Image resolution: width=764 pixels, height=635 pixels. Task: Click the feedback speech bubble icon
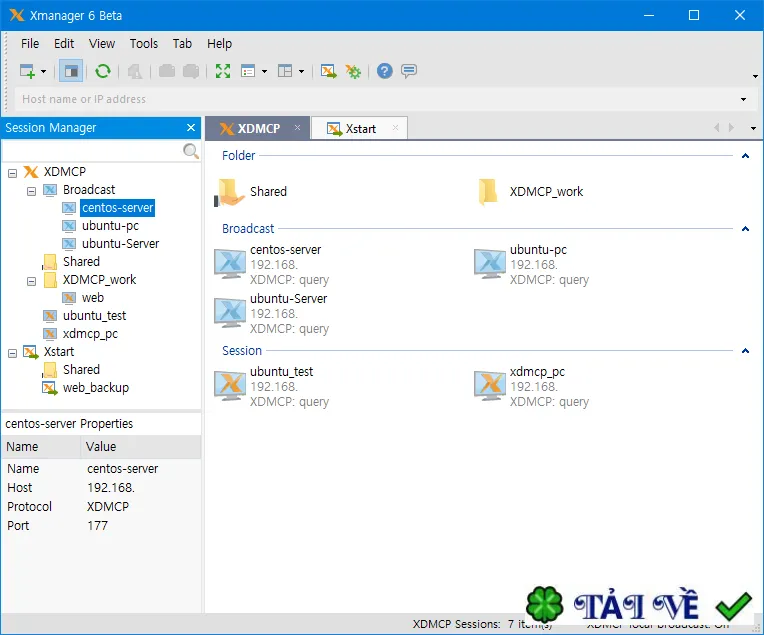[409, 71]
